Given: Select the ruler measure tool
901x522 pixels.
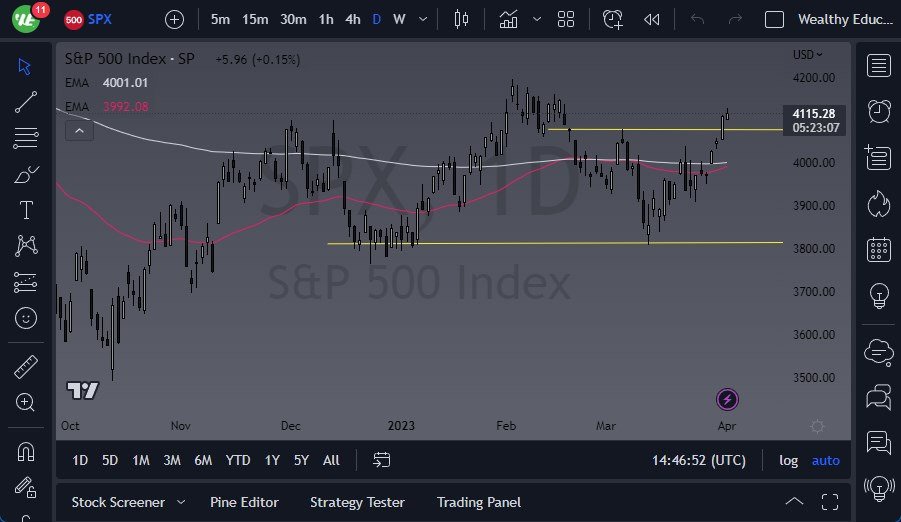Looking at the screenshot, I should click(x=26, y=367).
